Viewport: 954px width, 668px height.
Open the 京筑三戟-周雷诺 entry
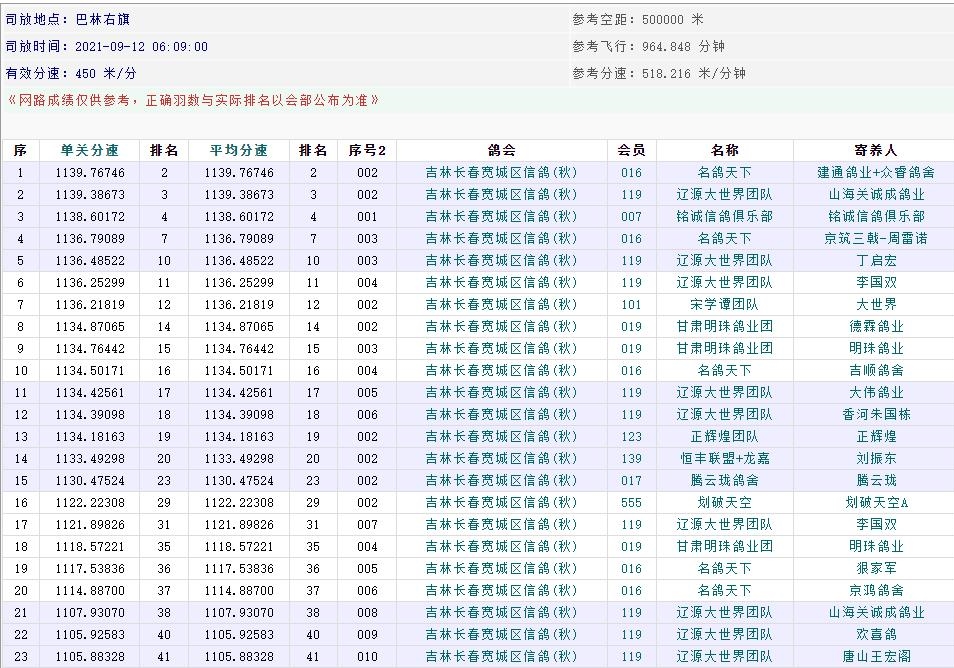tap(876, 238)
